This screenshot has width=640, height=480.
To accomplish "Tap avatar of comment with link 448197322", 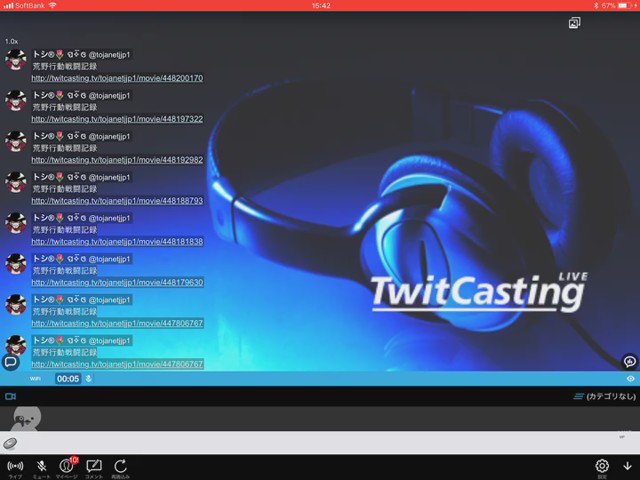I will (x=16, y=101).
